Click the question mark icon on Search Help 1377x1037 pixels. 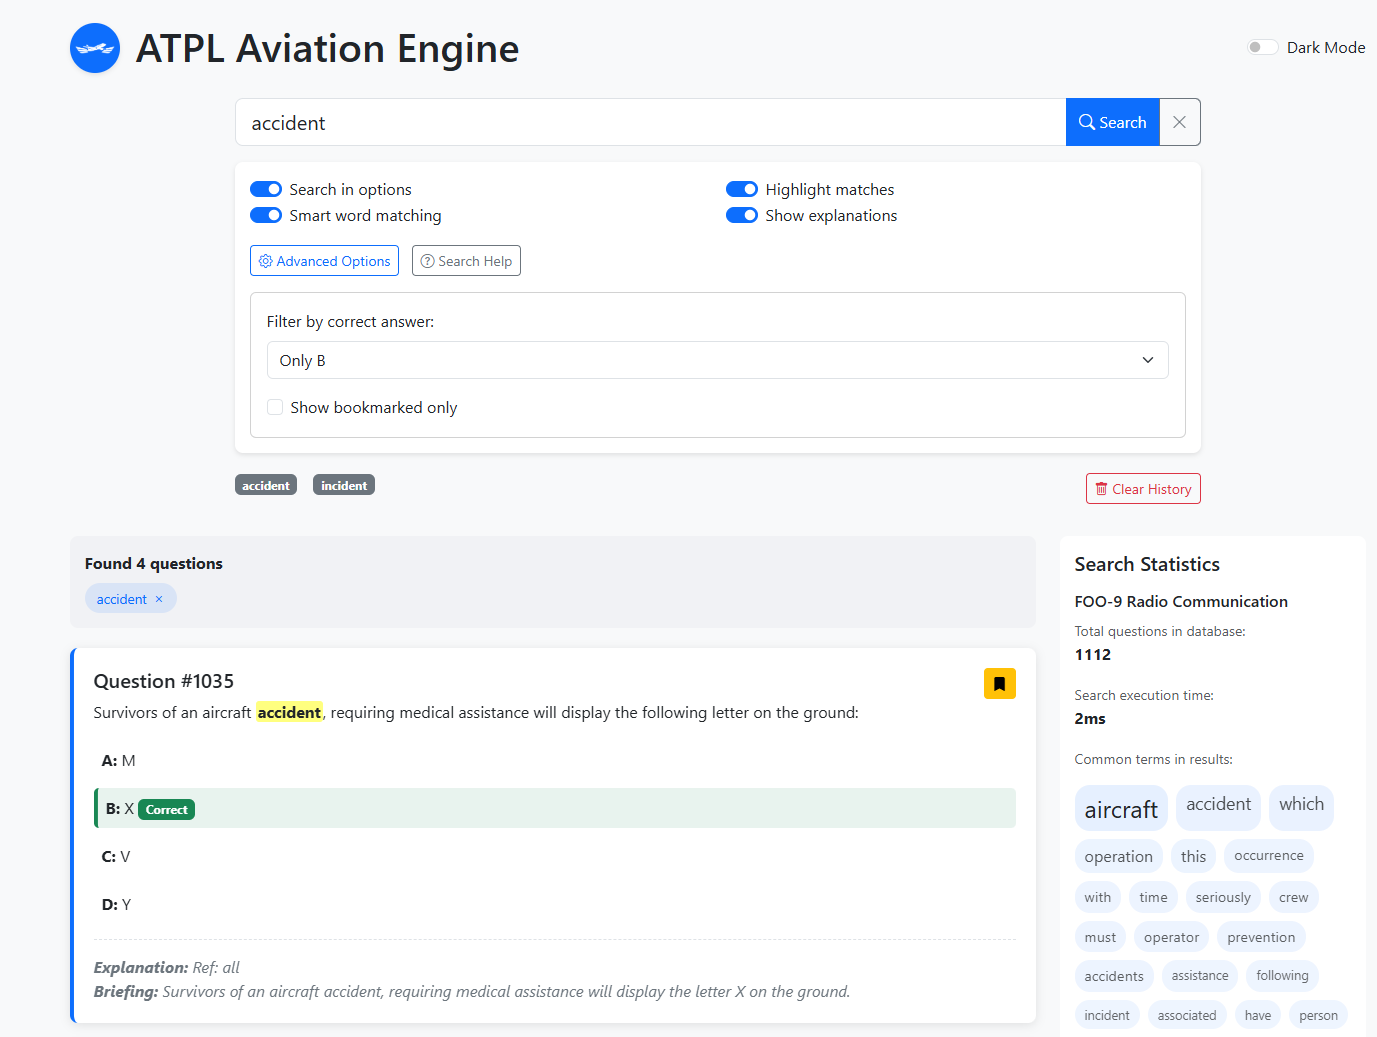(427, 260)
